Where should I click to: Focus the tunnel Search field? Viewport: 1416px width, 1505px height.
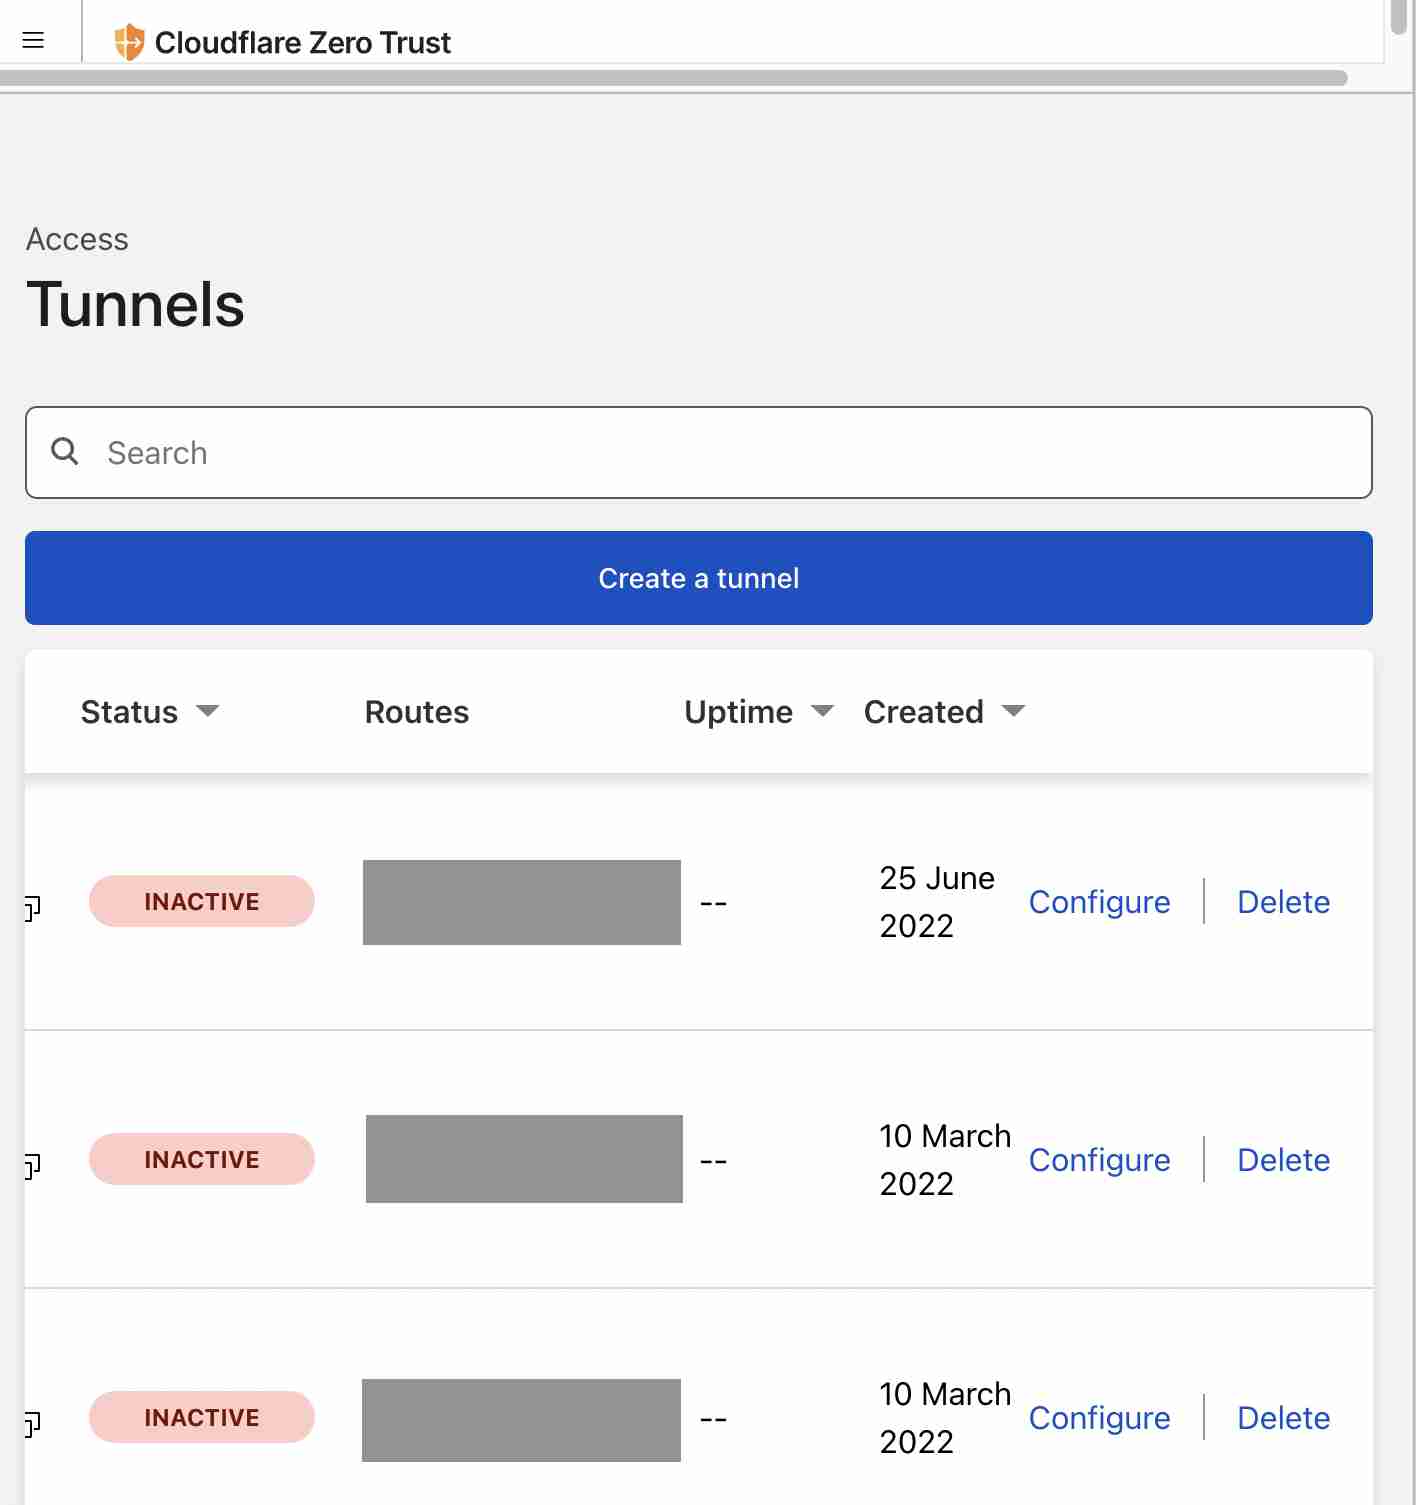tap(700, 453)
